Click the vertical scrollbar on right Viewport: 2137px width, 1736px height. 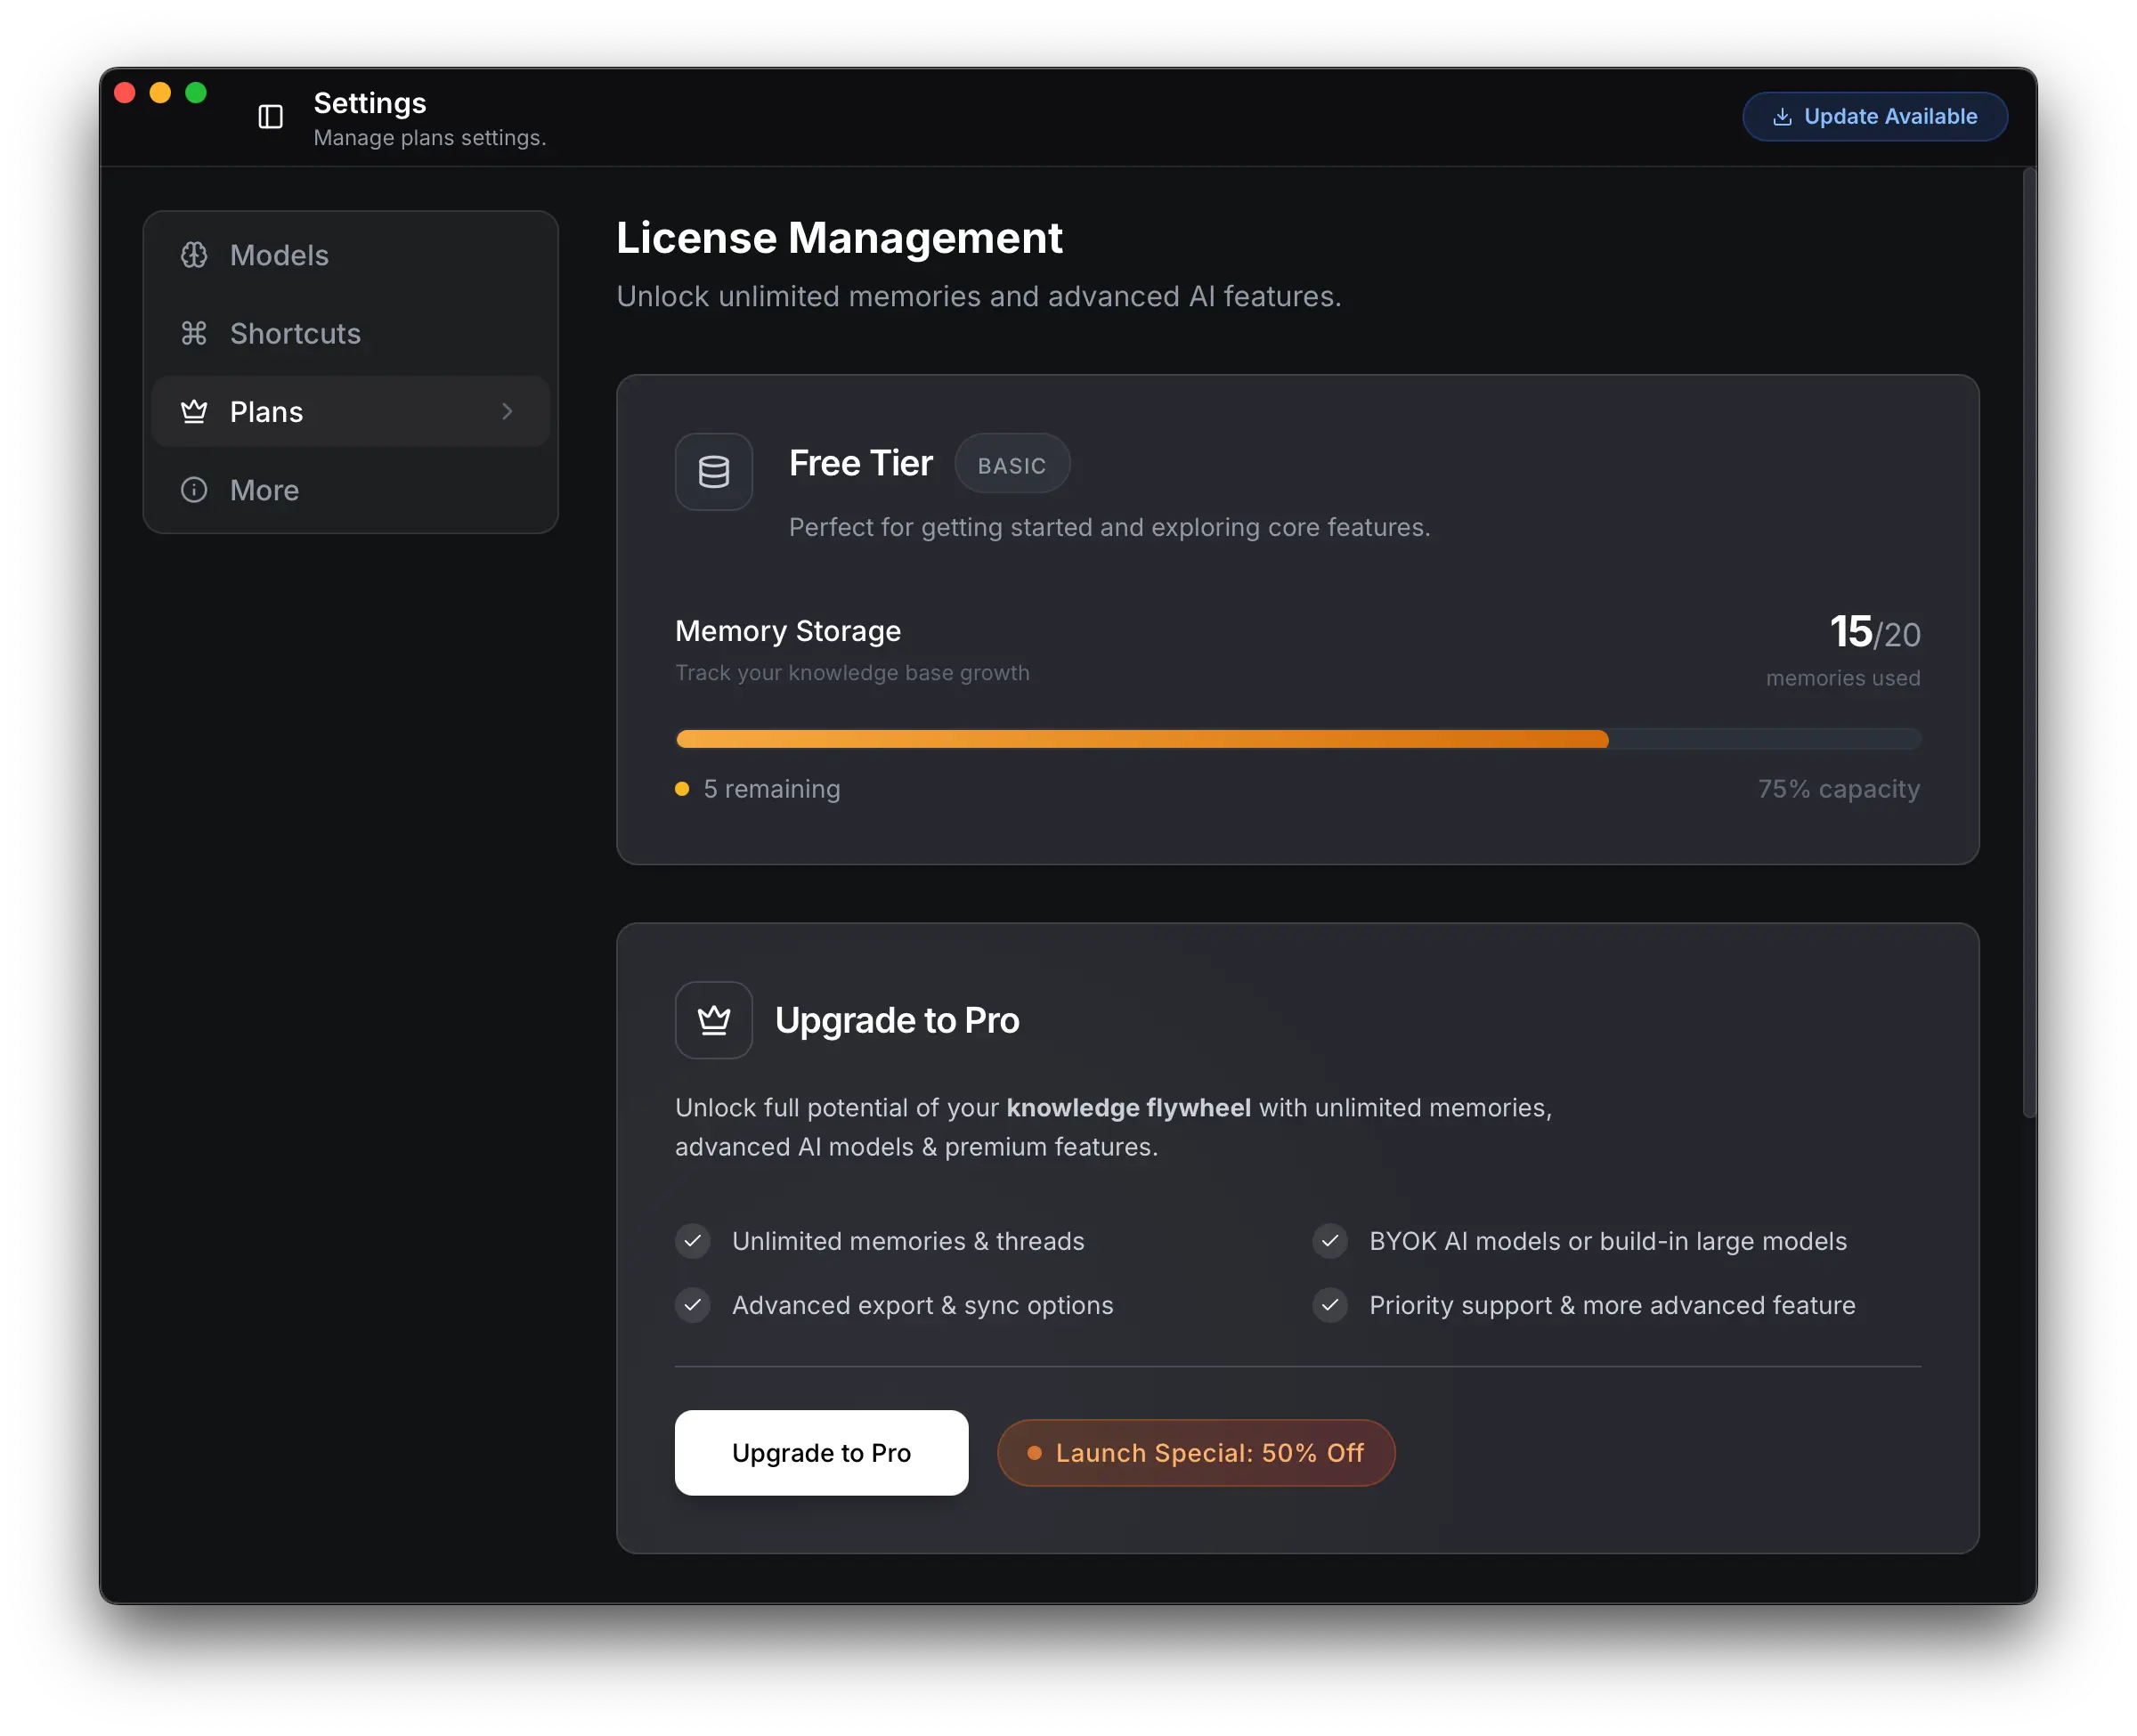[2028, 640]
